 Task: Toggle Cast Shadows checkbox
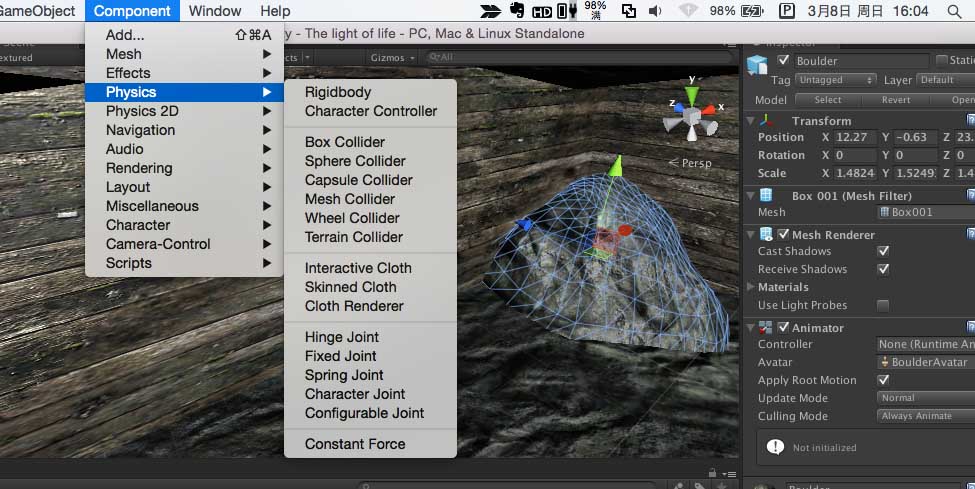click(883, 251)
